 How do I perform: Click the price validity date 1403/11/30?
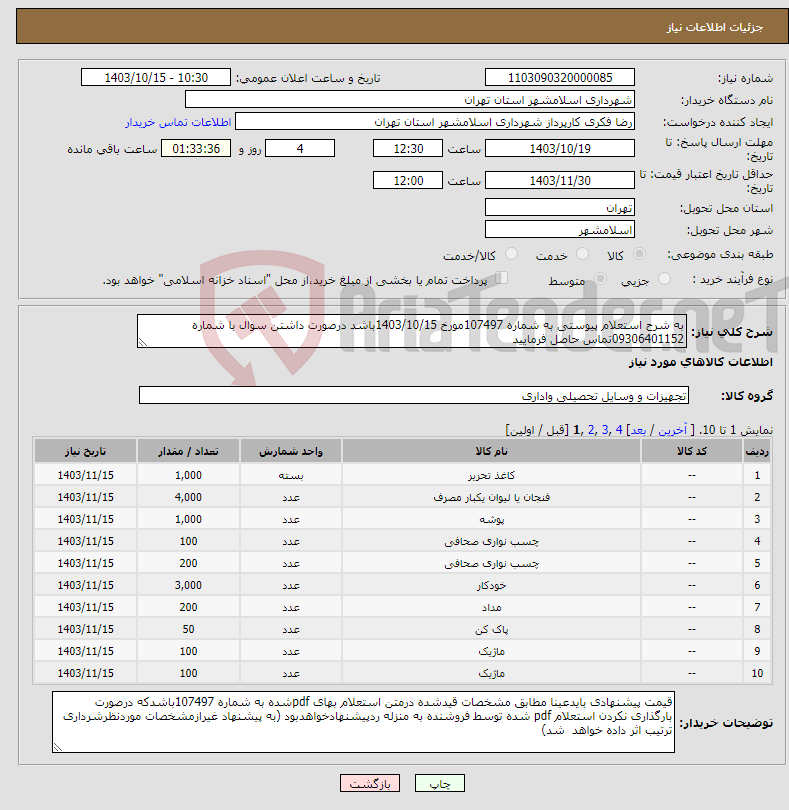tap(560, 180)
